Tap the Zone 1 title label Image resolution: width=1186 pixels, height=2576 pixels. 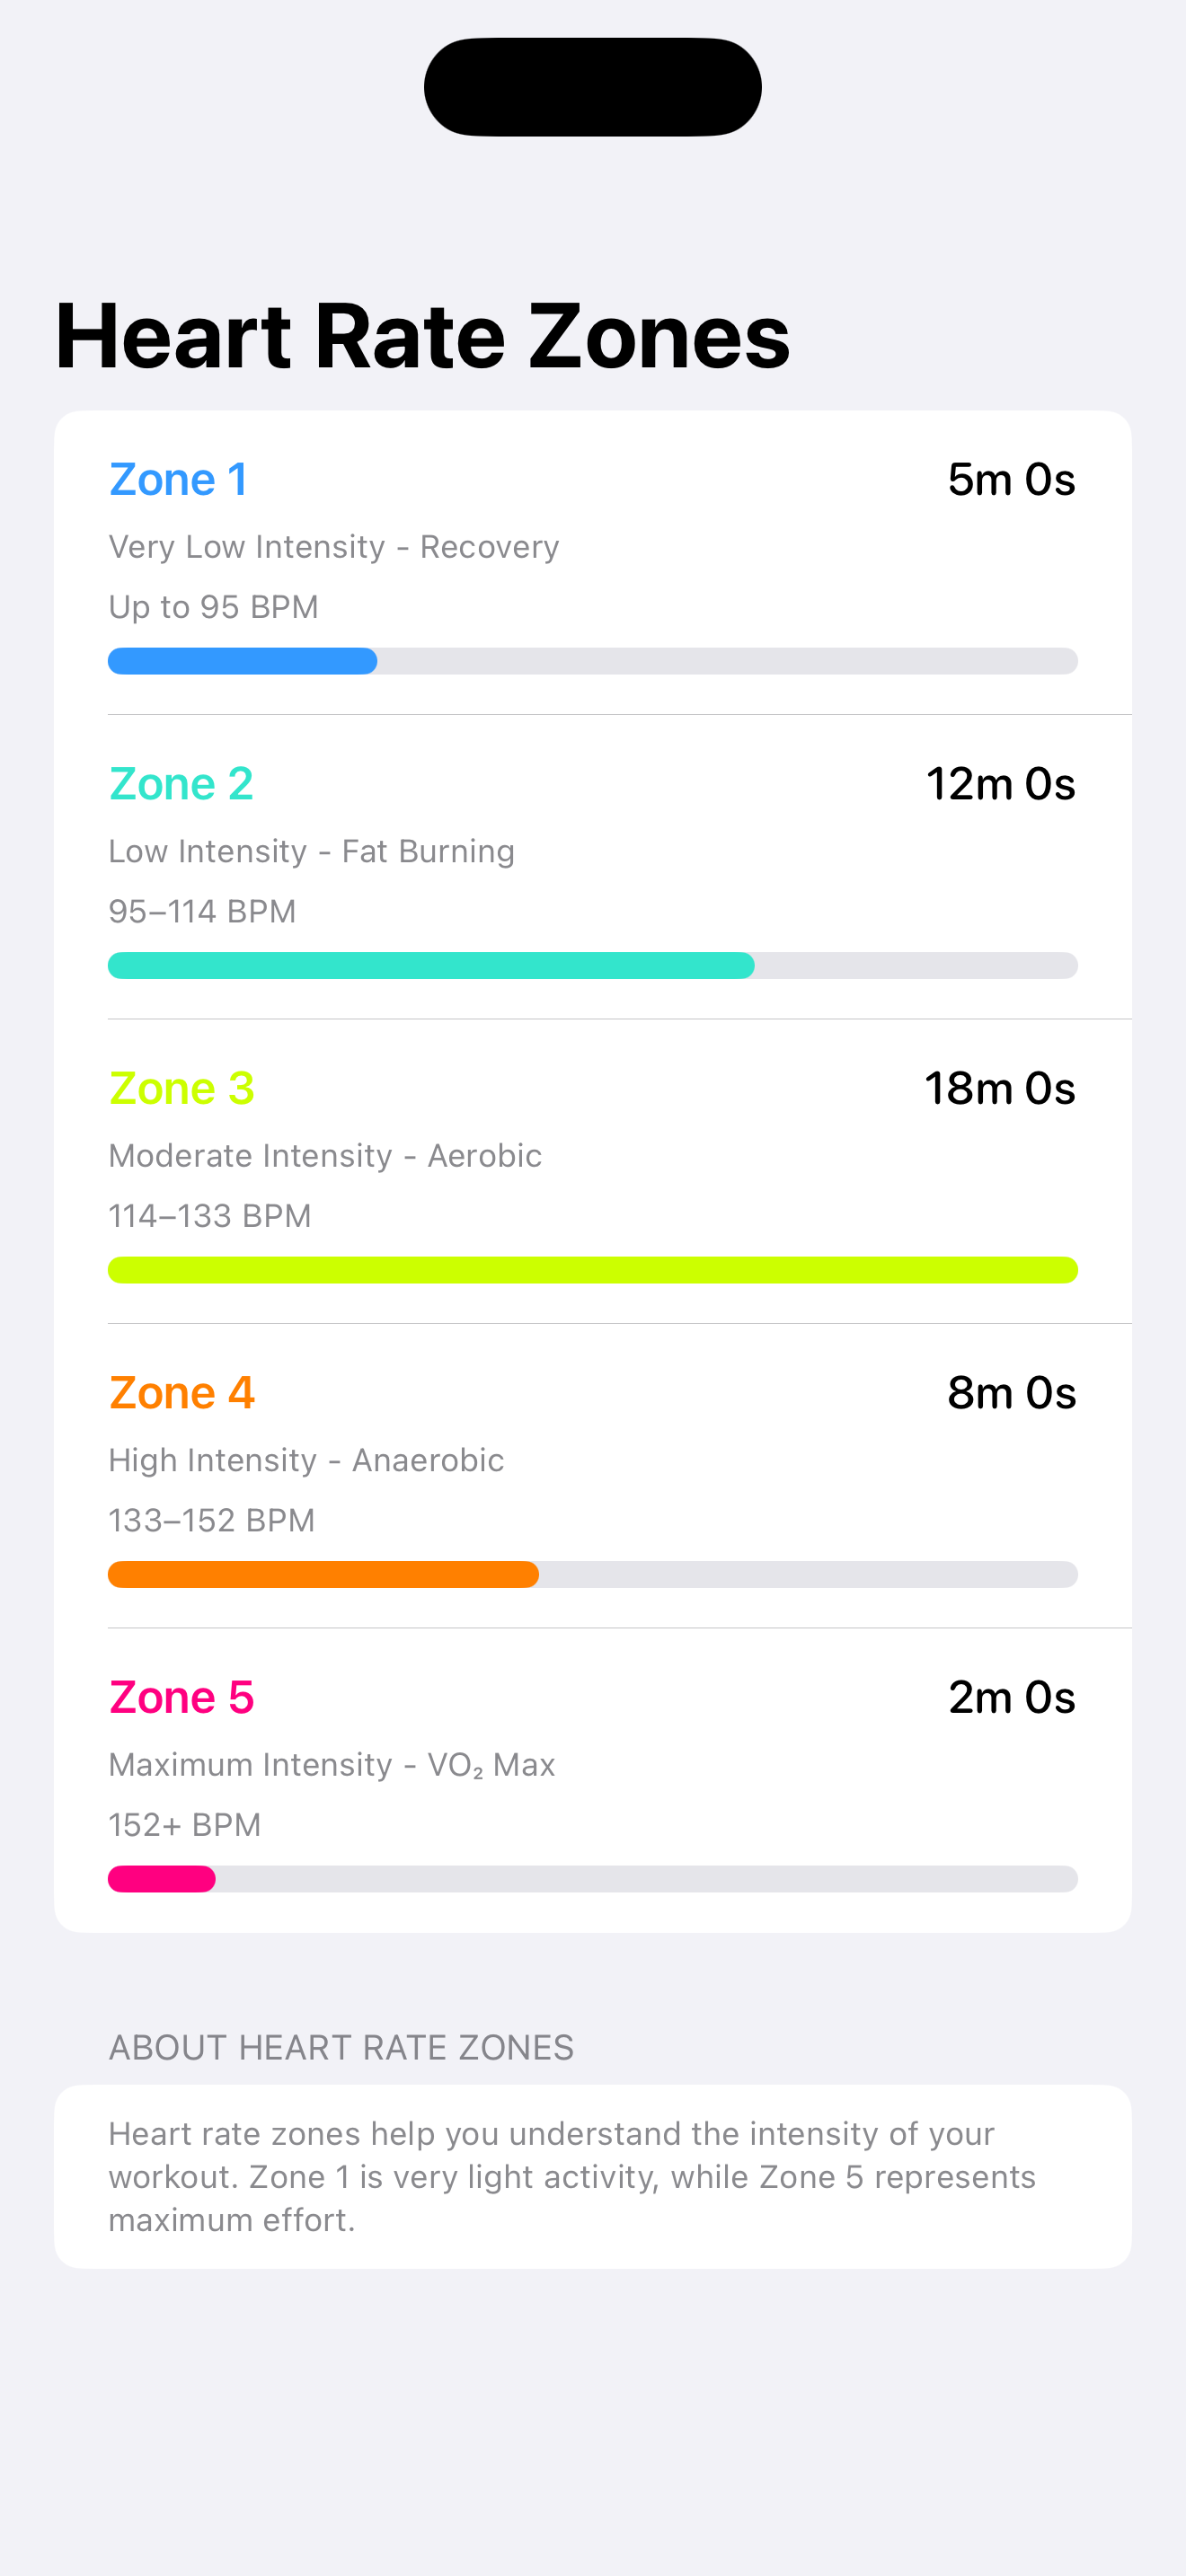[178, 480]
